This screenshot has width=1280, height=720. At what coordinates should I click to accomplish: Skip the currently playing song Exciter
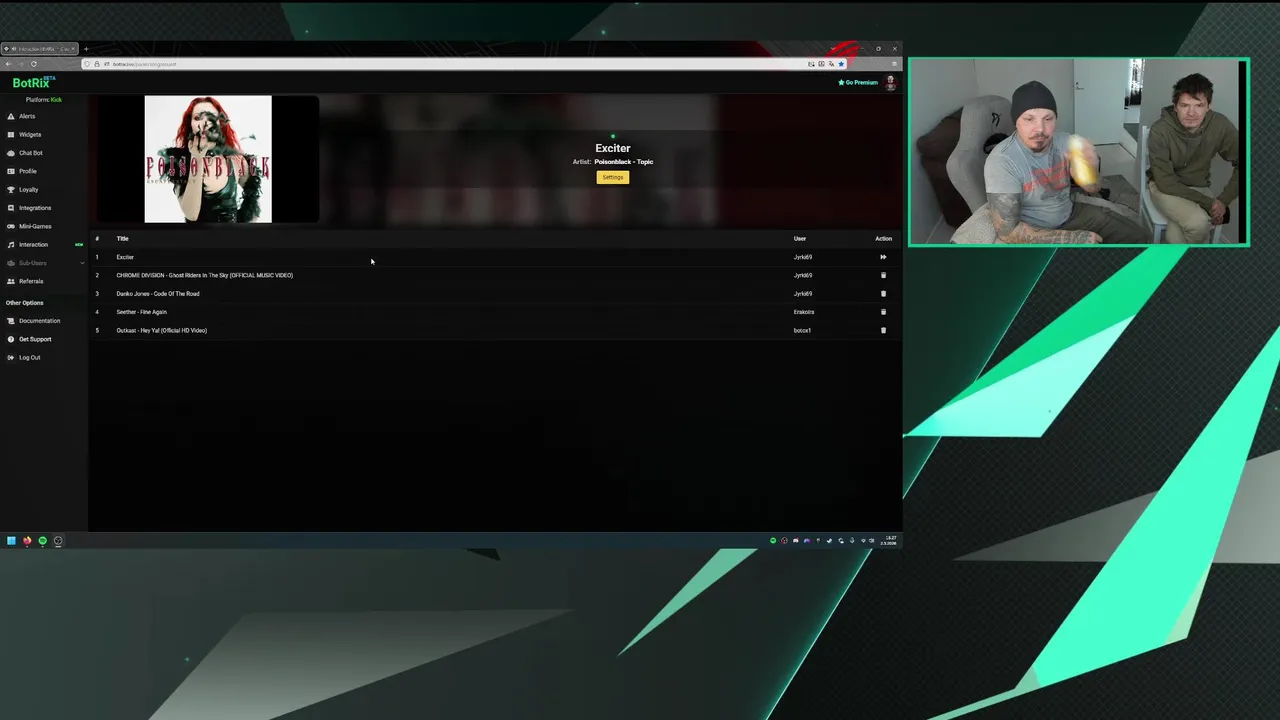click(883, 257)
